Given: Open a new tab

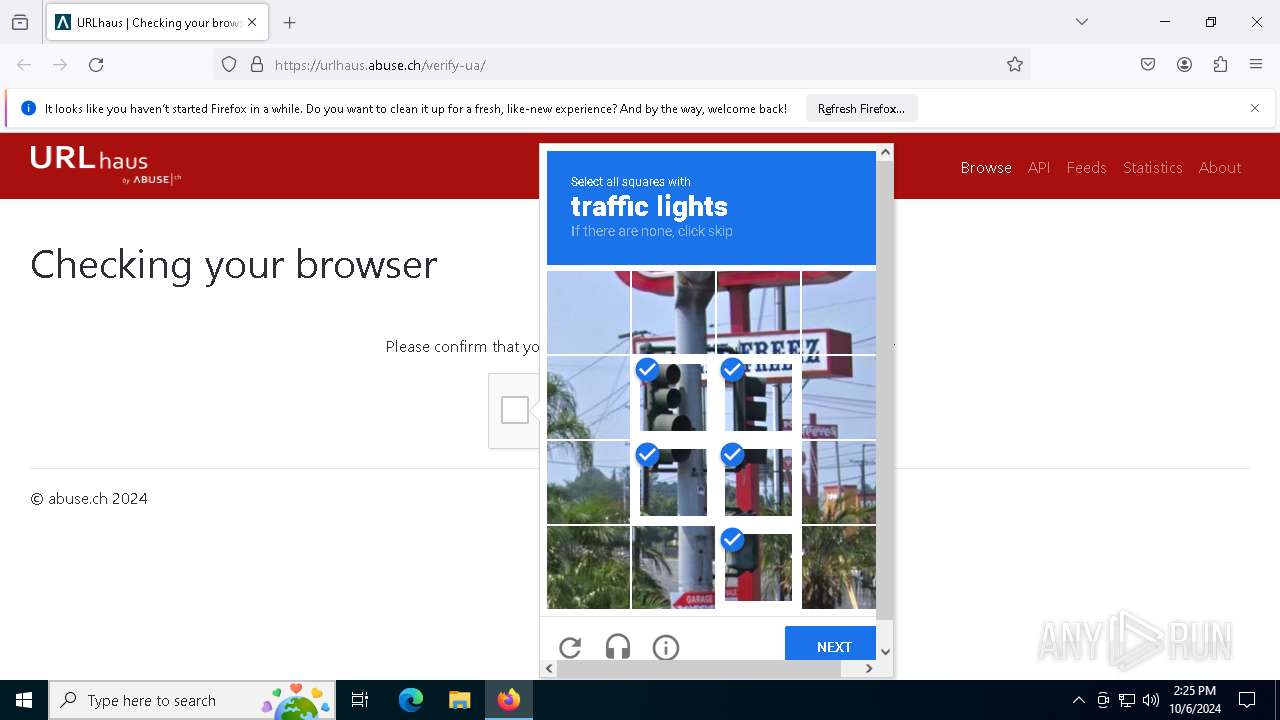Looking at the screenshot, I should tap(290, 22).
